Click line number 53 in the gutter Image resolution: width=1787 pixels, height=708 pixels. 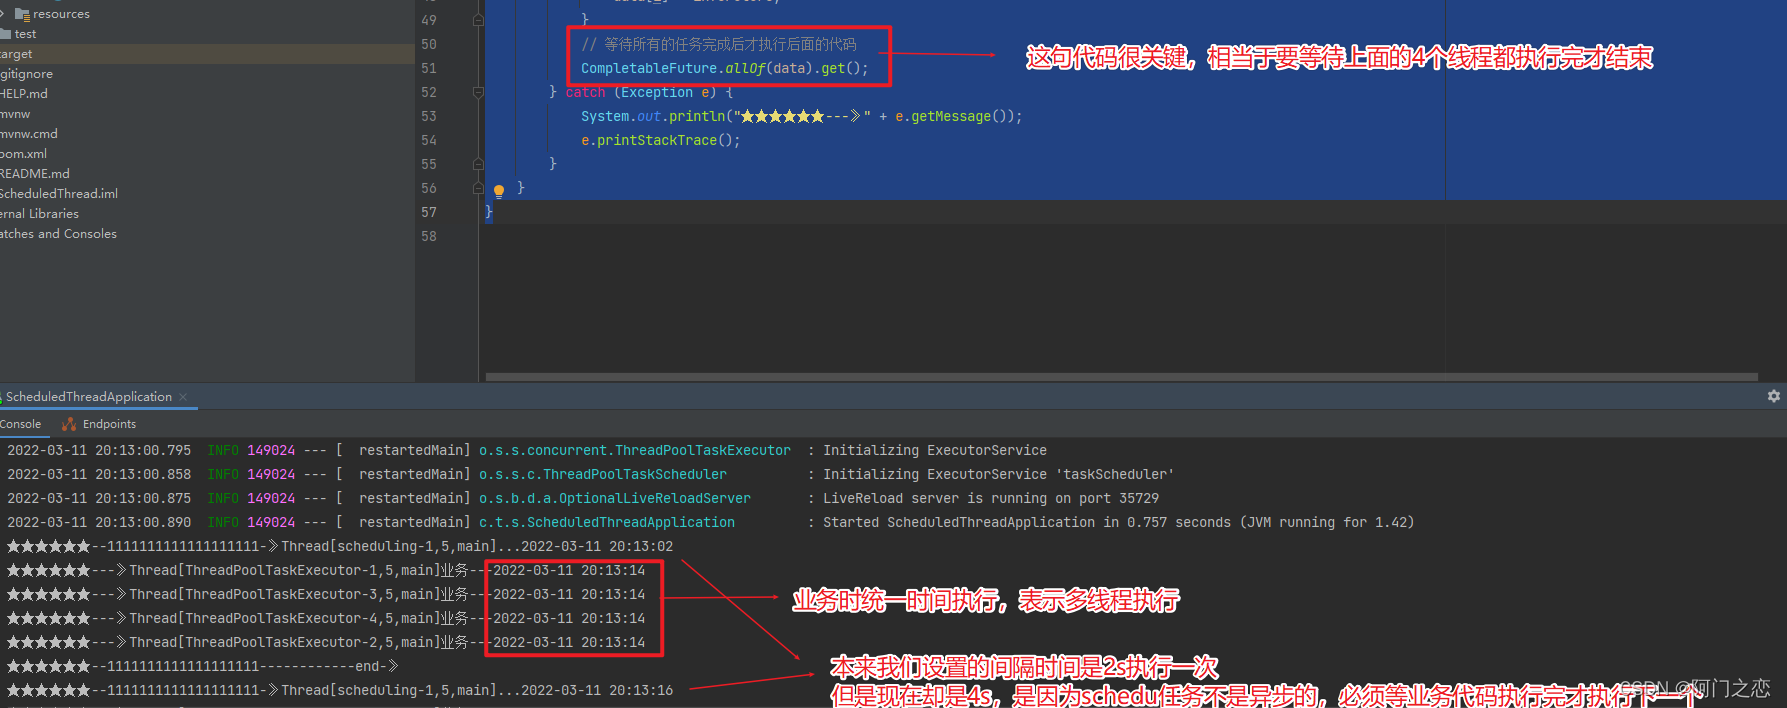(429, 116)
